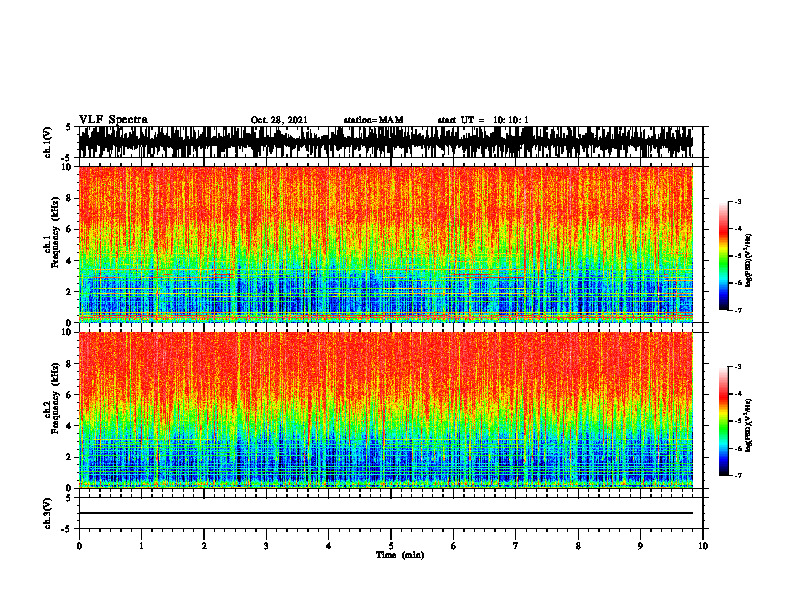Click the "-7" label on ch.1 color bar
Image resolution: width=792 pixels, height=612 pixels.
point(738,310)
